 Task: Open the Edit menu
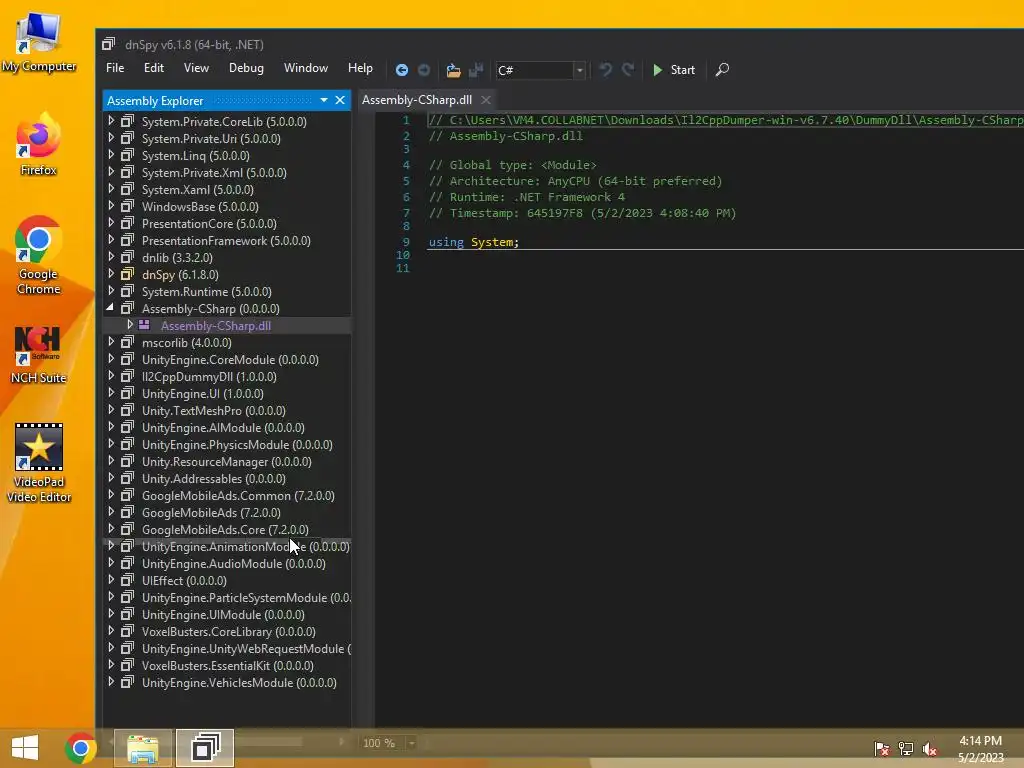153,68
